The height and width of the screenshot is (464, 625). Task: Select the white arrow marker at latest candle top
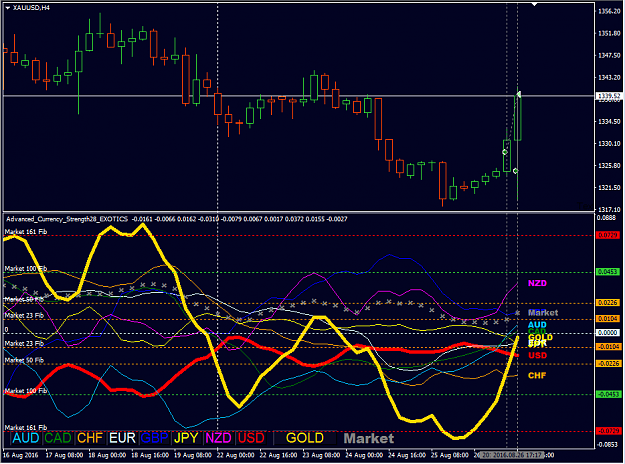tap(518, 94)
